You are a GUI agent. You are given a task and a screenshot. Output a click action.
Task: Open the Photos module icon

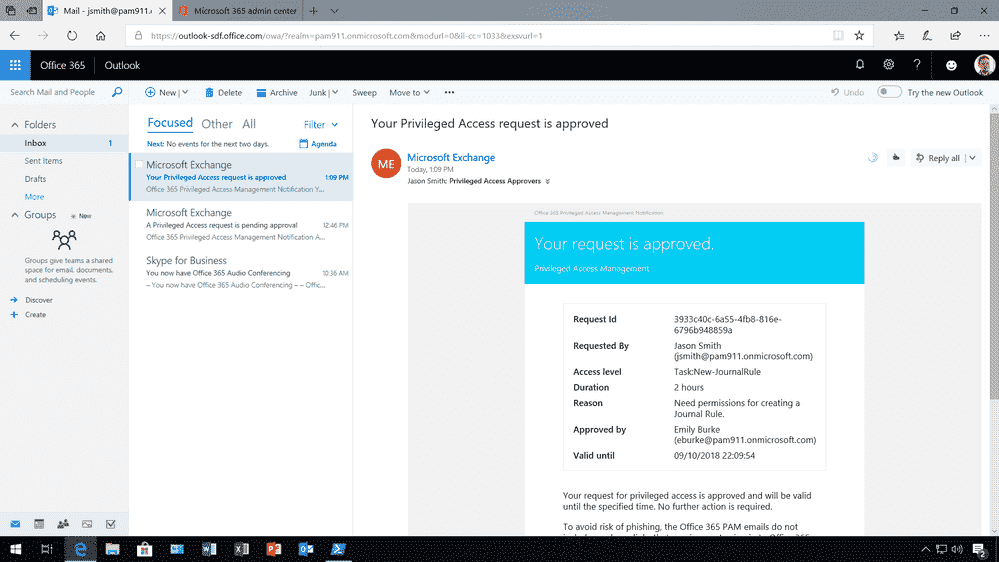(x=87, y=524)
